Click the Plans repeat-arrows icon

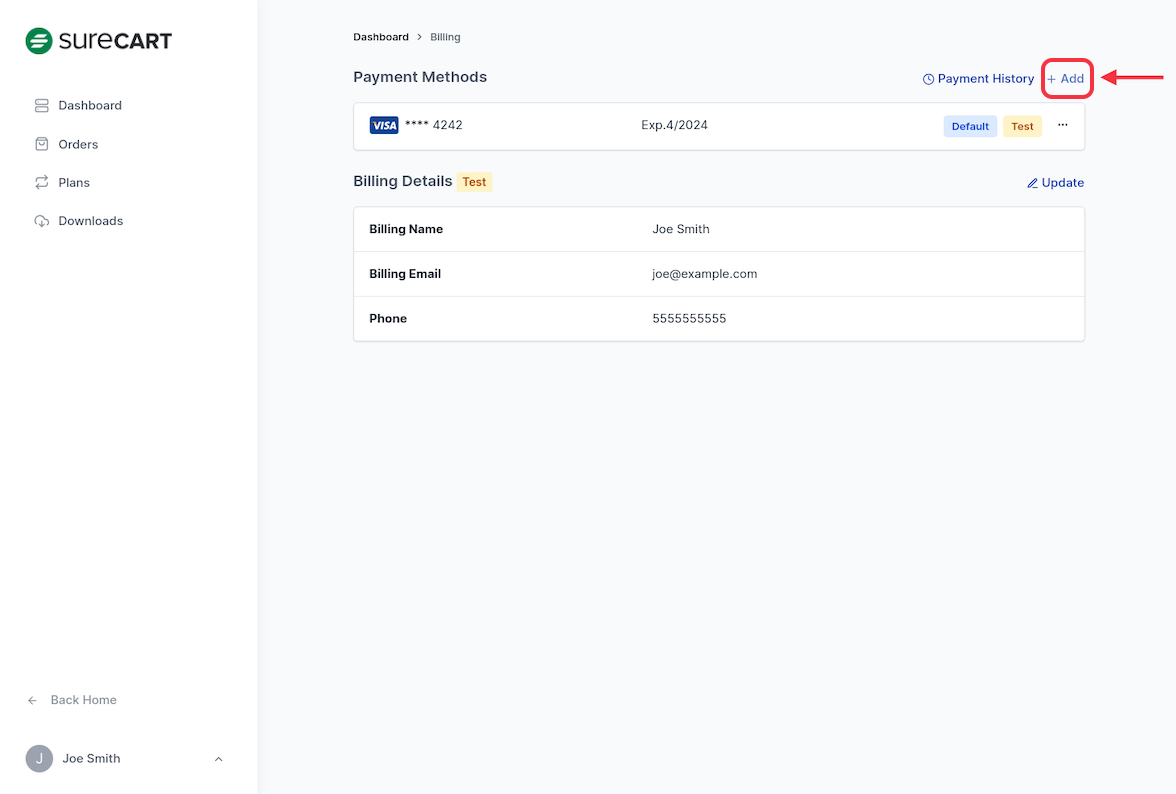pos(41,182)
